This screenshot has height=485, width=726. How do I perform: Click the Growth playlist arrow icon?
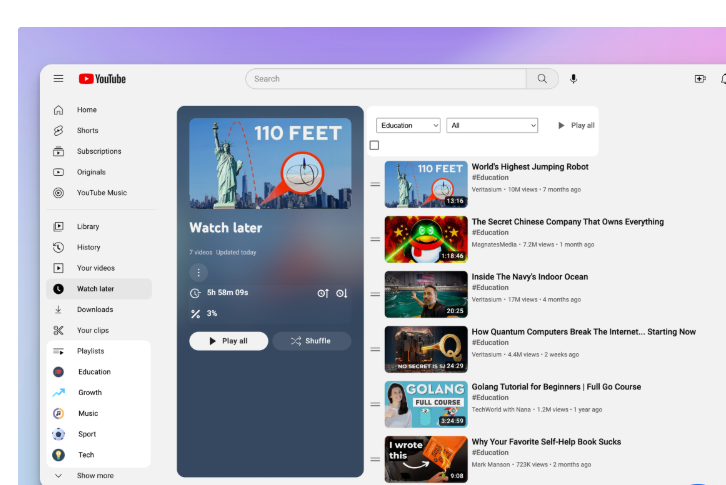coord(58,392)
